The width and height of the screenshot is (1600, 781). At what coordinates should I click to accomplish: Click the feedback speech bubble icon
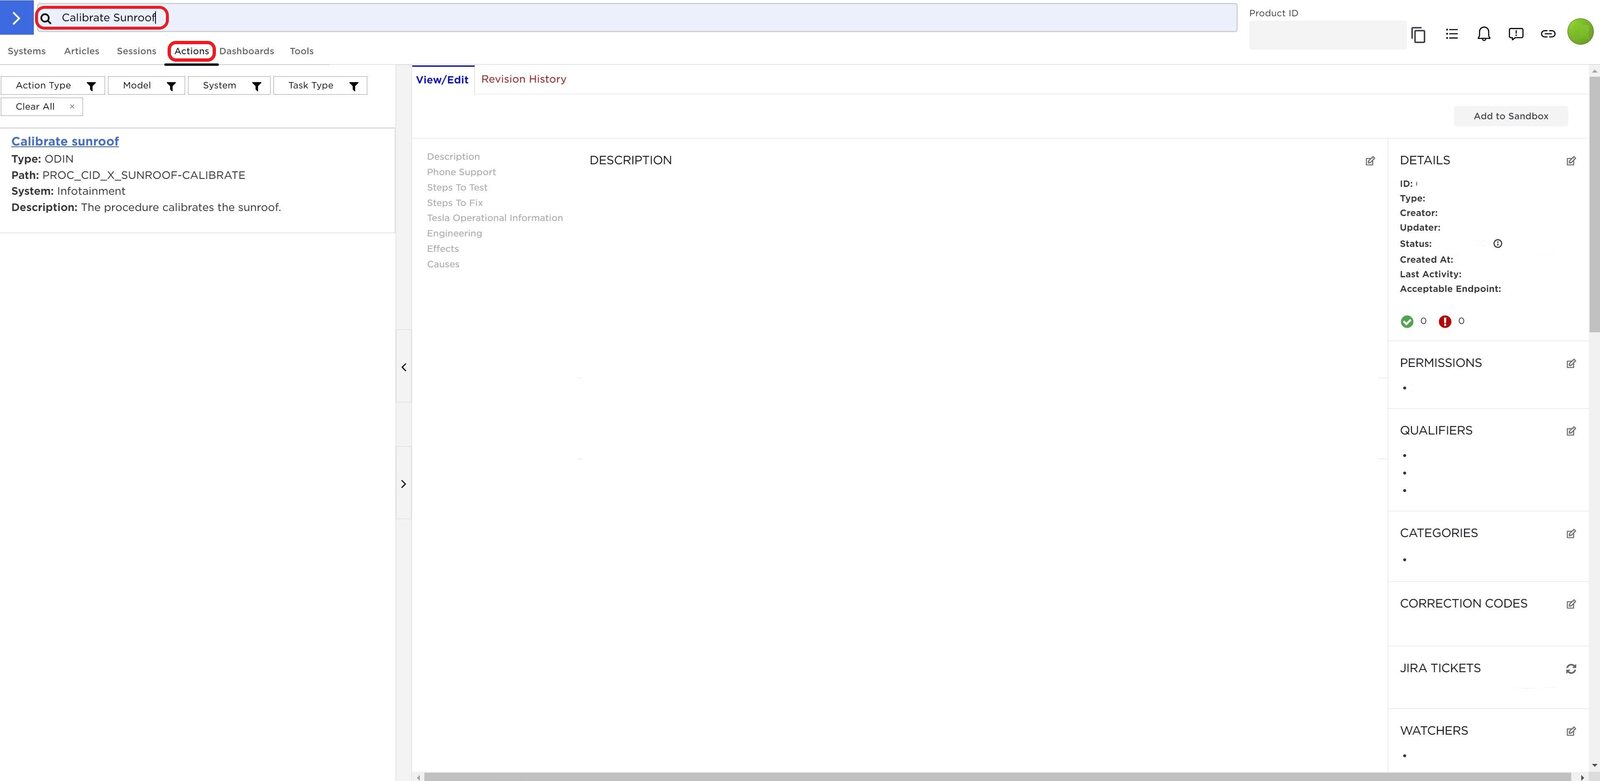1516,34
